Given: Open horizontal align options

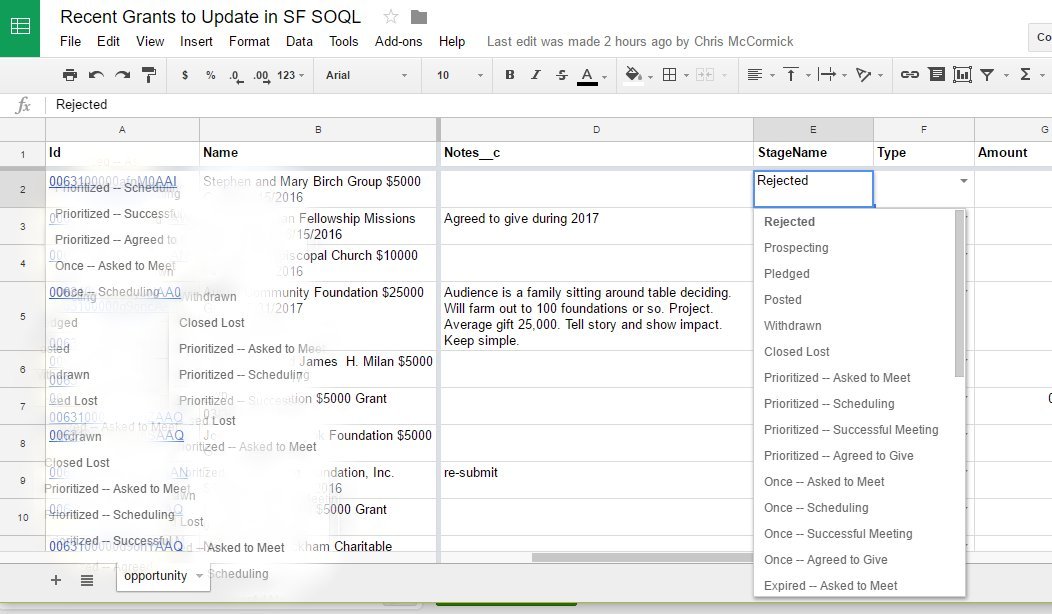Looking at the screenshot, I should [755, 75].
